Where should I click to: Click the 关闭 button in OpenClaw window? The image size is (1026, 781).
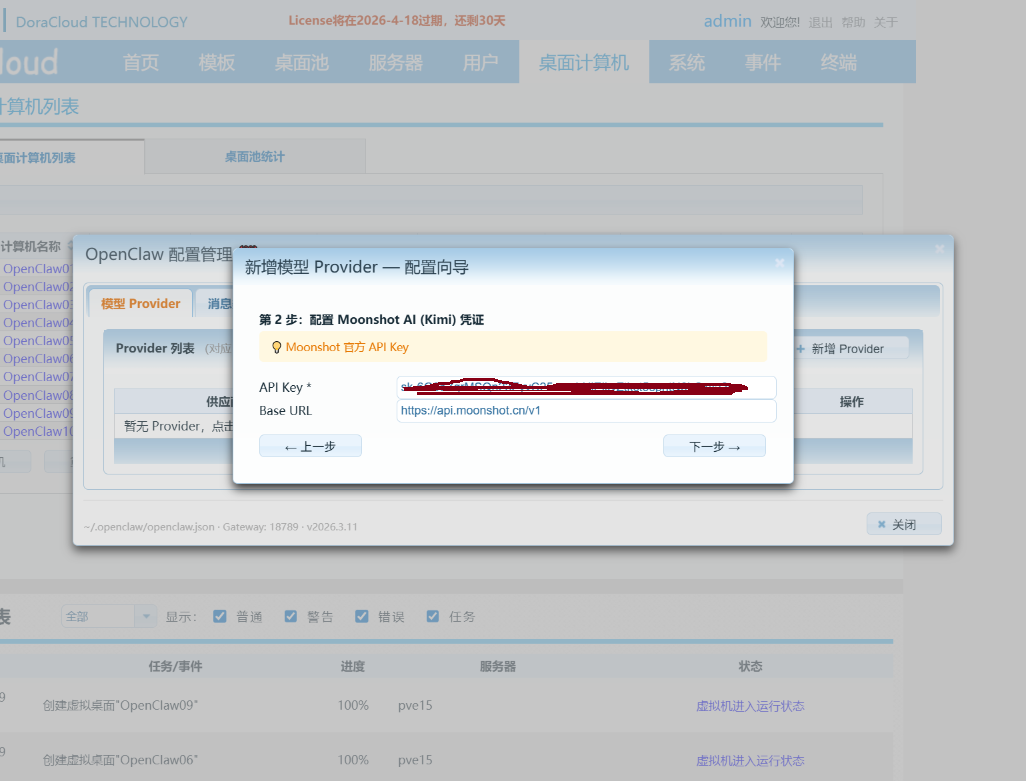(x=904, y=524)
